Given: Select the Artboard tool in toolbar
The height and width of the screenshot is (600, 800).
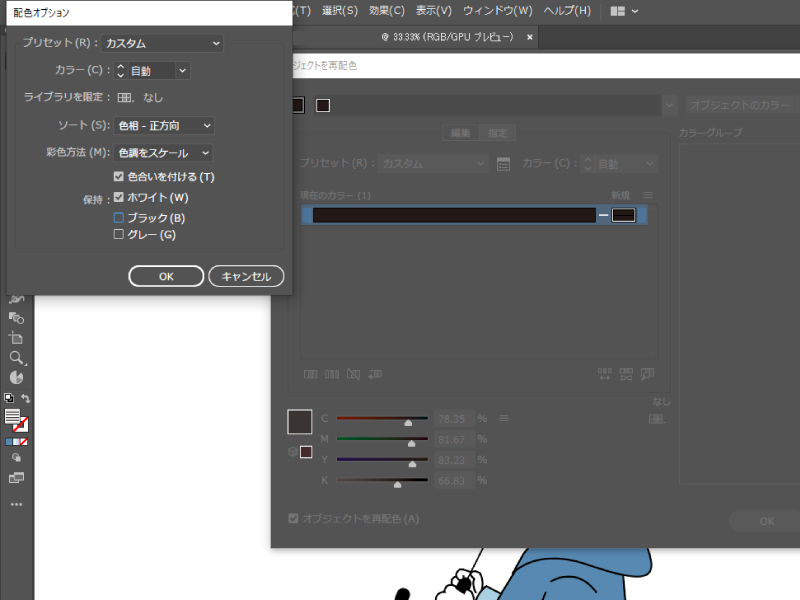Looking at the screenshot, I should click(x=16, y=338).
